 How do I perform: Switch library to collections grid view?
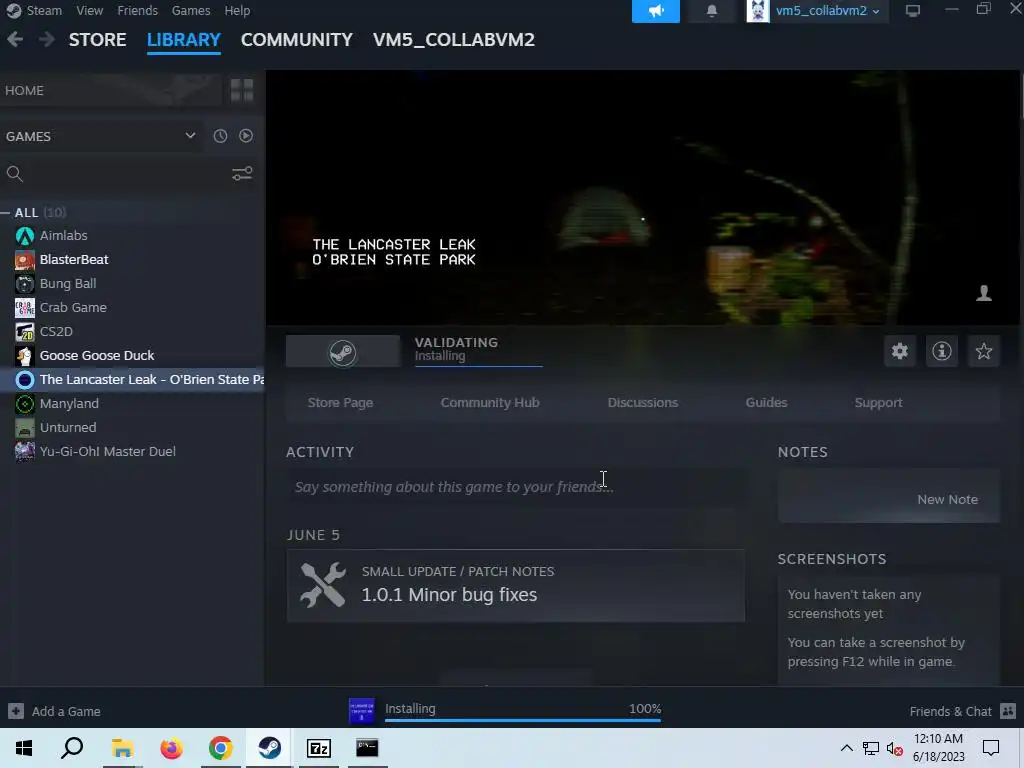242,90
